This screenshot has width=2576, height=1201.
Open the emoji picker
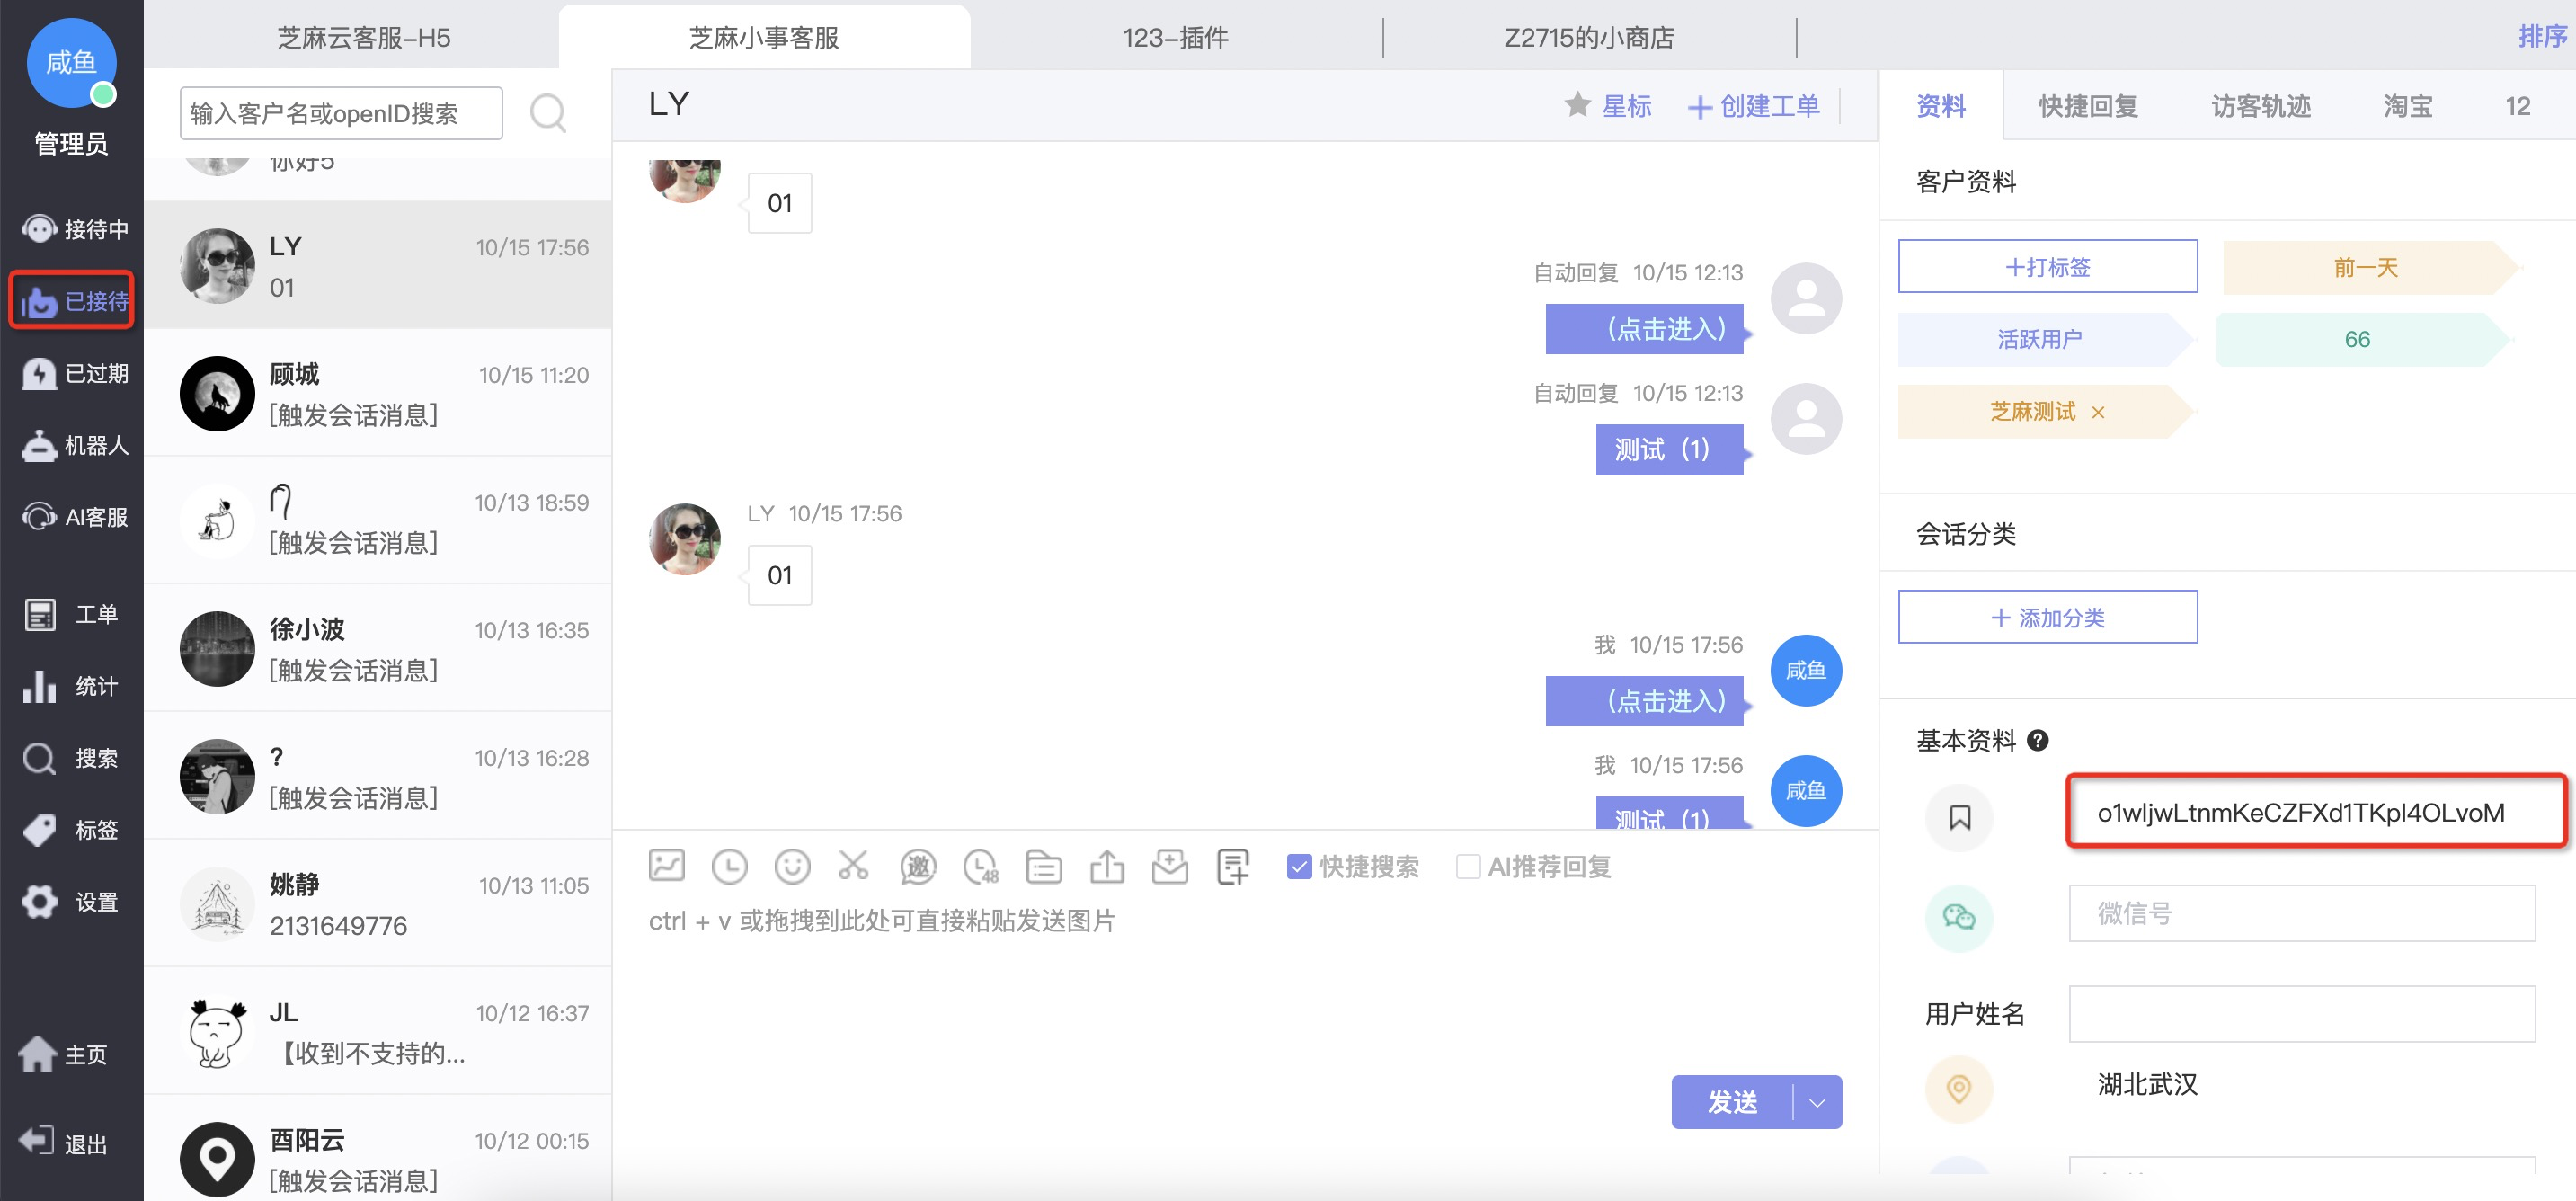pyautogui.click(x=792, y=866)
